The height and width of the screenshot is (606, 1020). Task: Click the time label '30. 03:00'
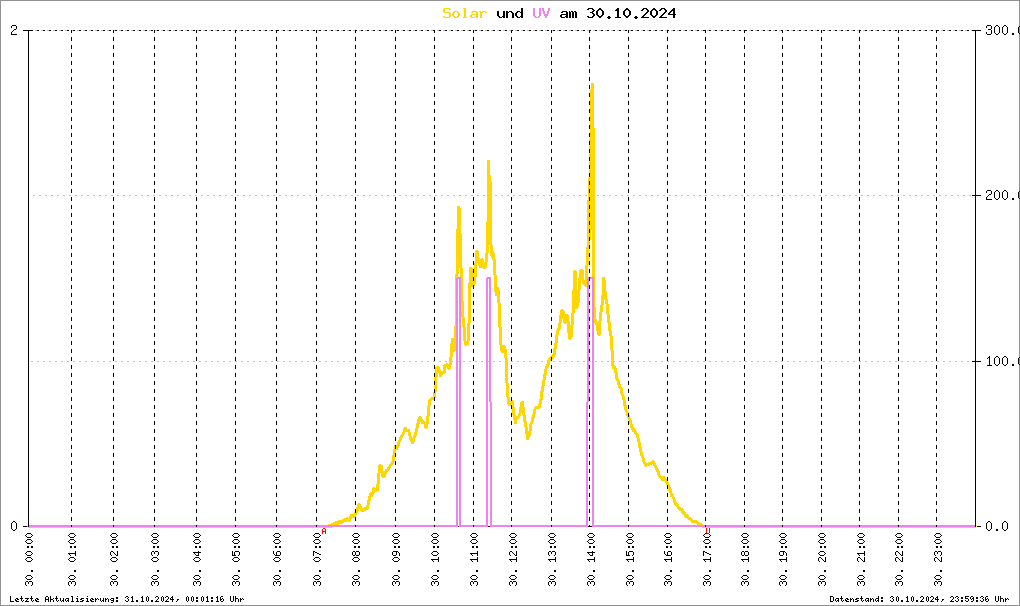155,560
